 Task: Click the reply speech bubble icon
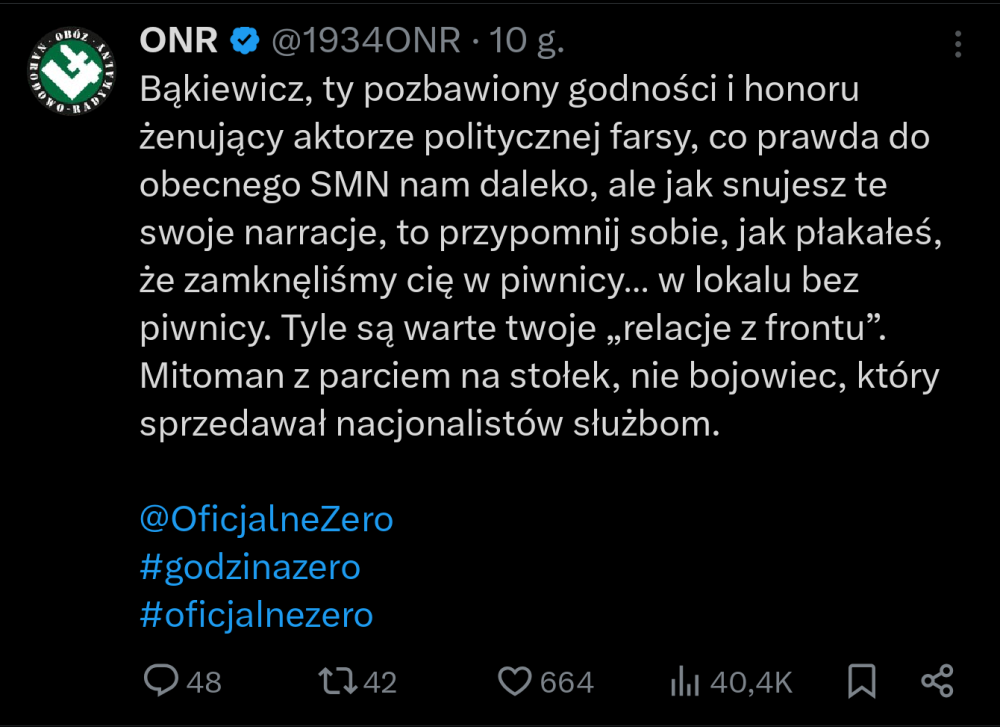[163, 681]
